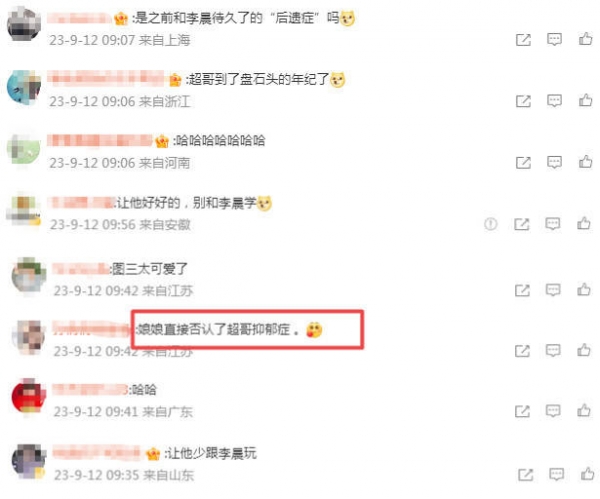
Task: Open the blurred username on 浙江 comment
Action: coord(106,78)
